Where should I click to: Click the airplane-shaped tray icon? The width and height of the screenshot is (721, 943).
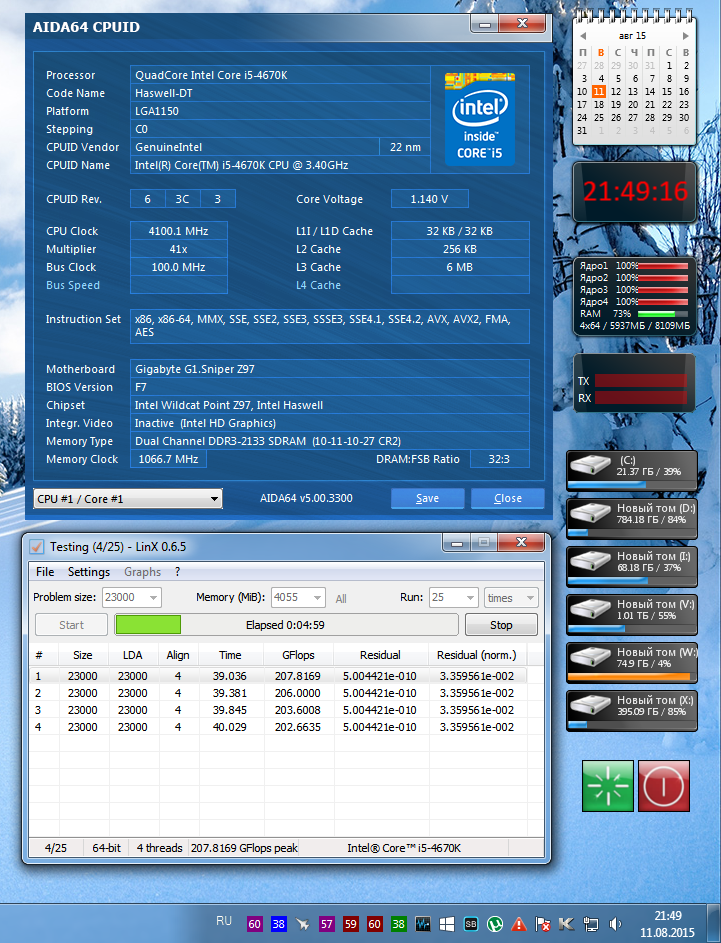tap(302, 924)
